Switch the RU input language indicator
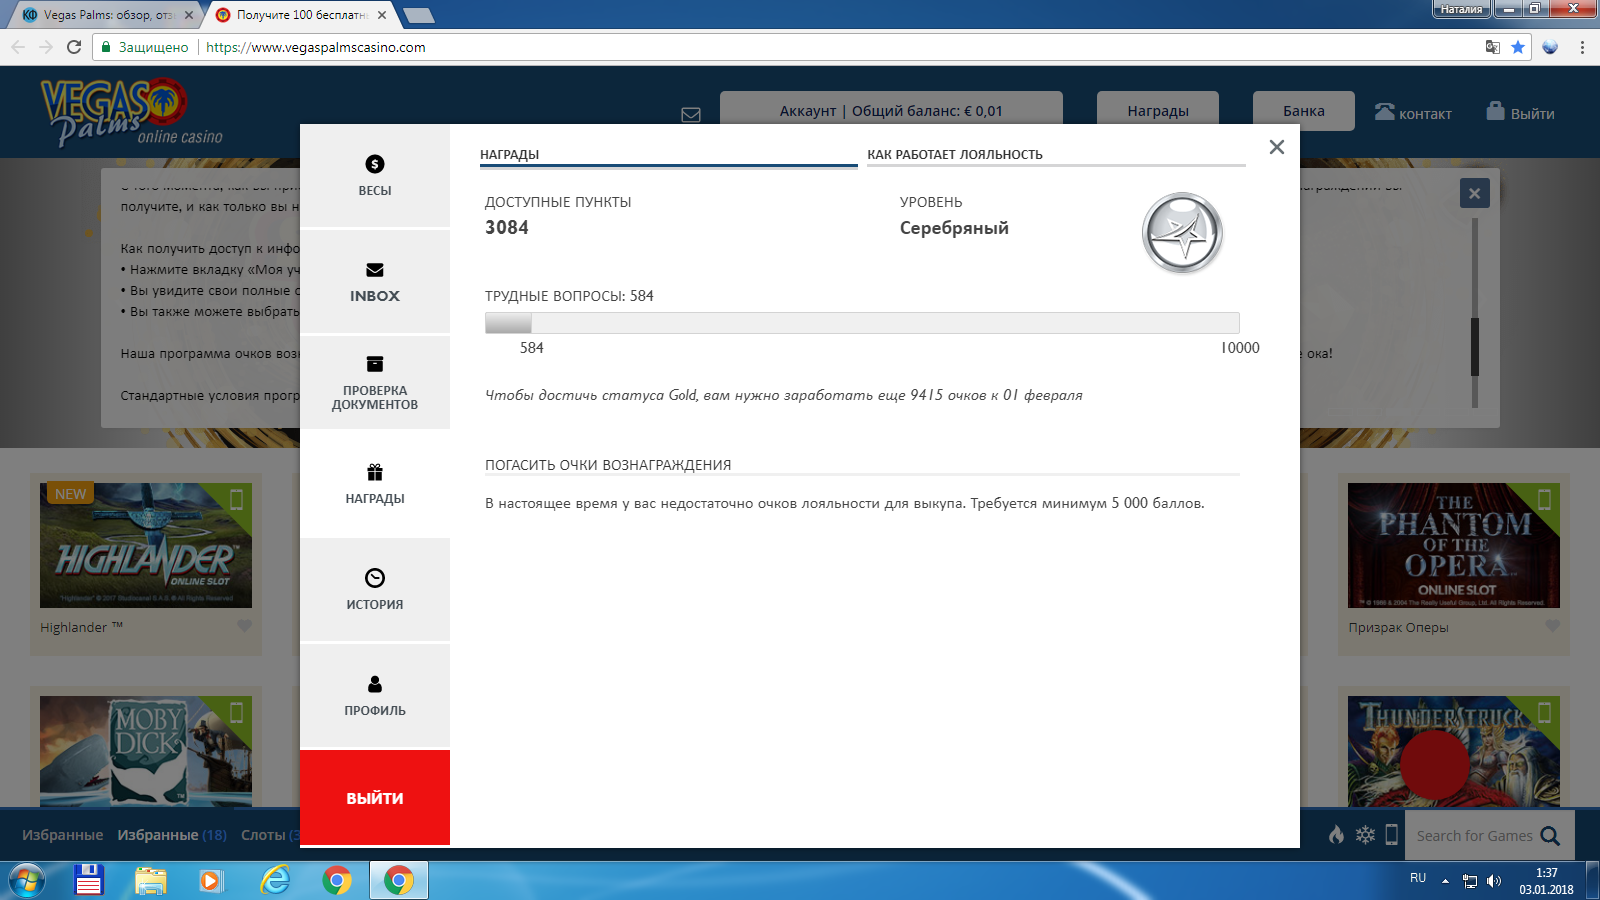 pyautogui.click(x=1418, y=878)
